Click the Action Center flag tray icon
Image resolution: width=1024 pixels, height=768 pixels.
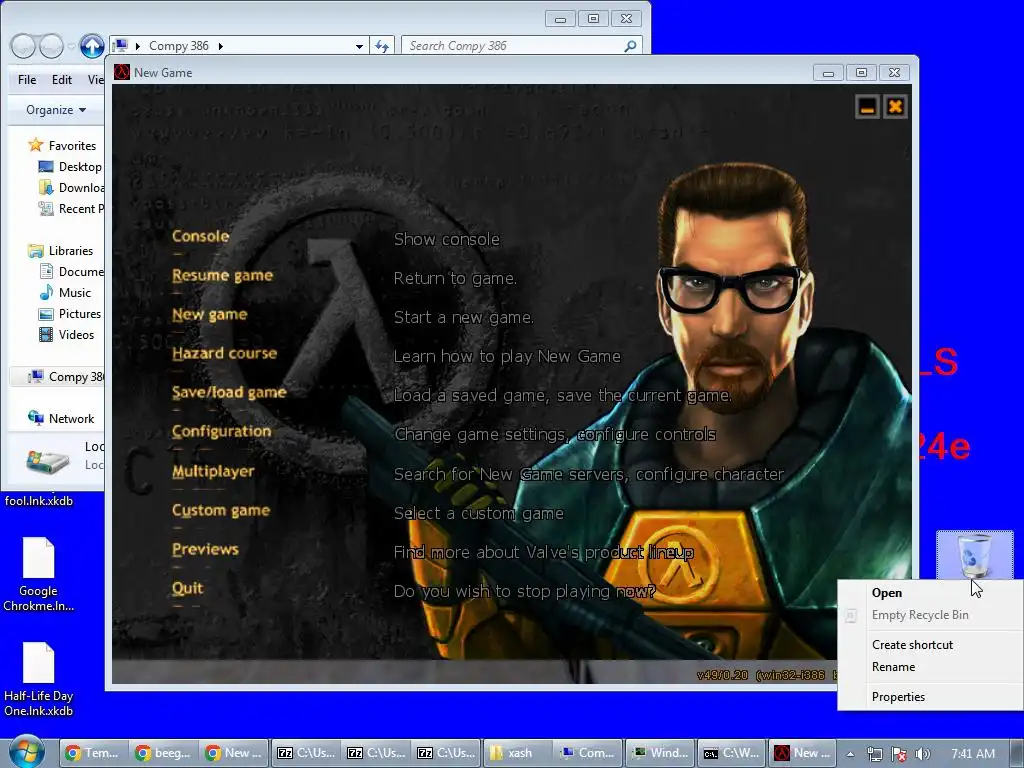[x=899, y=754]
